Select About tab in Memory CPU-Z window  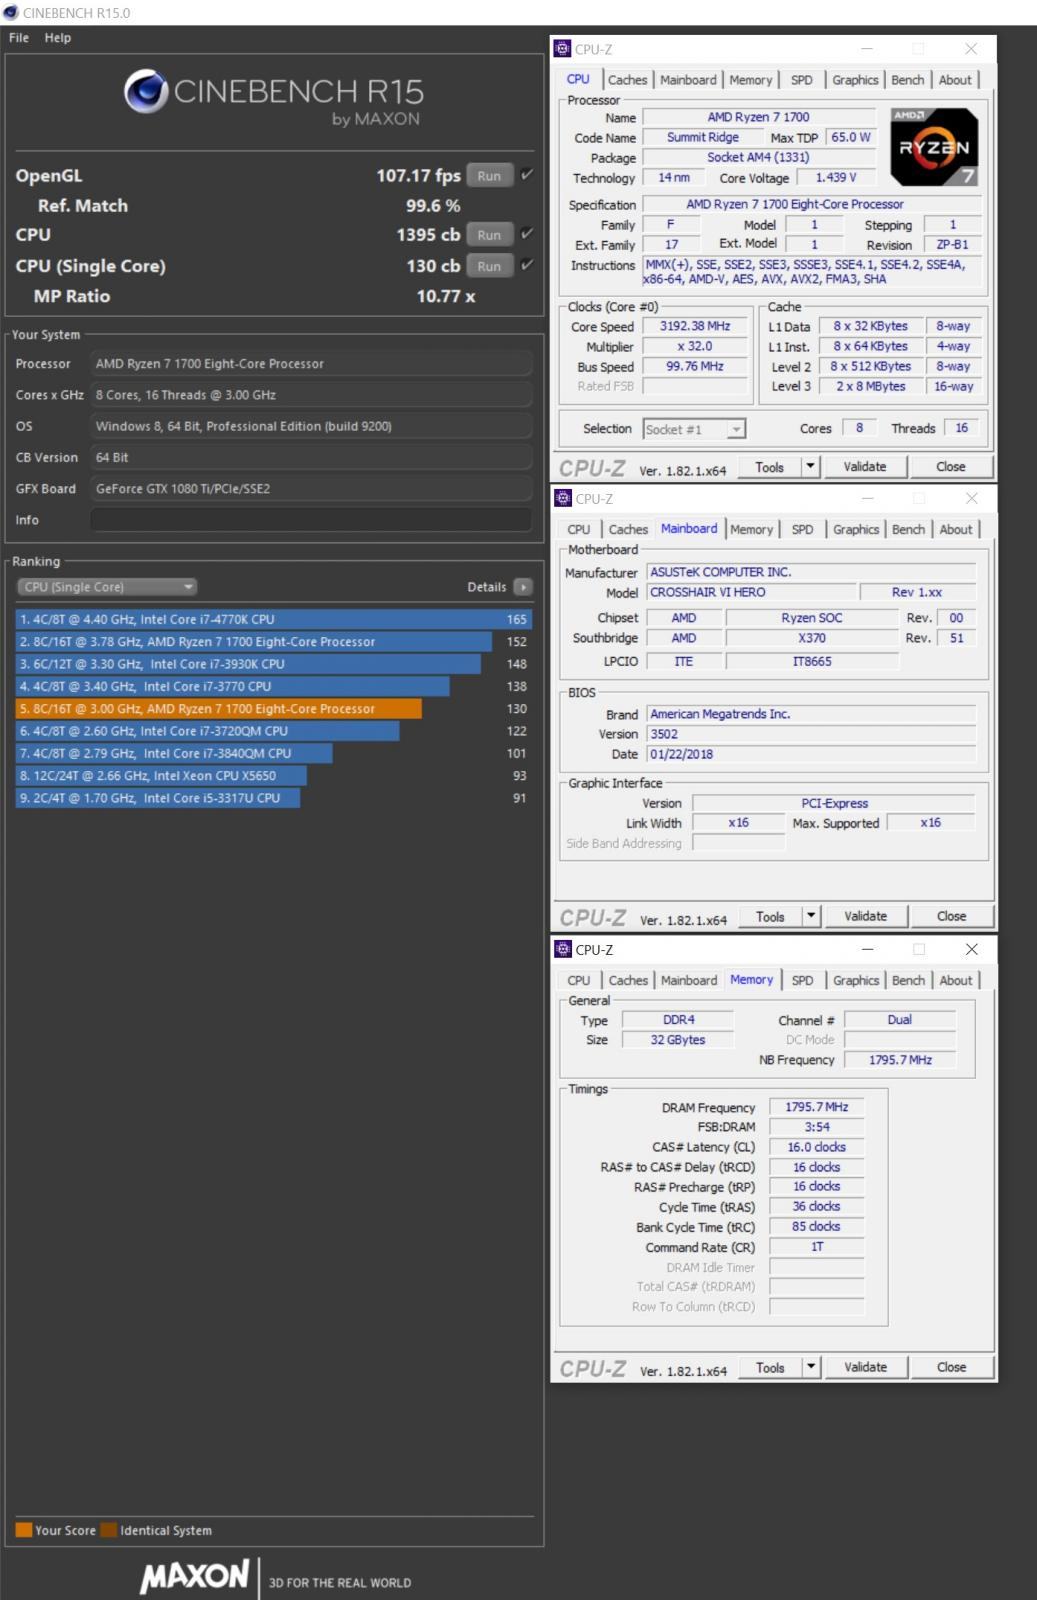(x=955, y=981)
